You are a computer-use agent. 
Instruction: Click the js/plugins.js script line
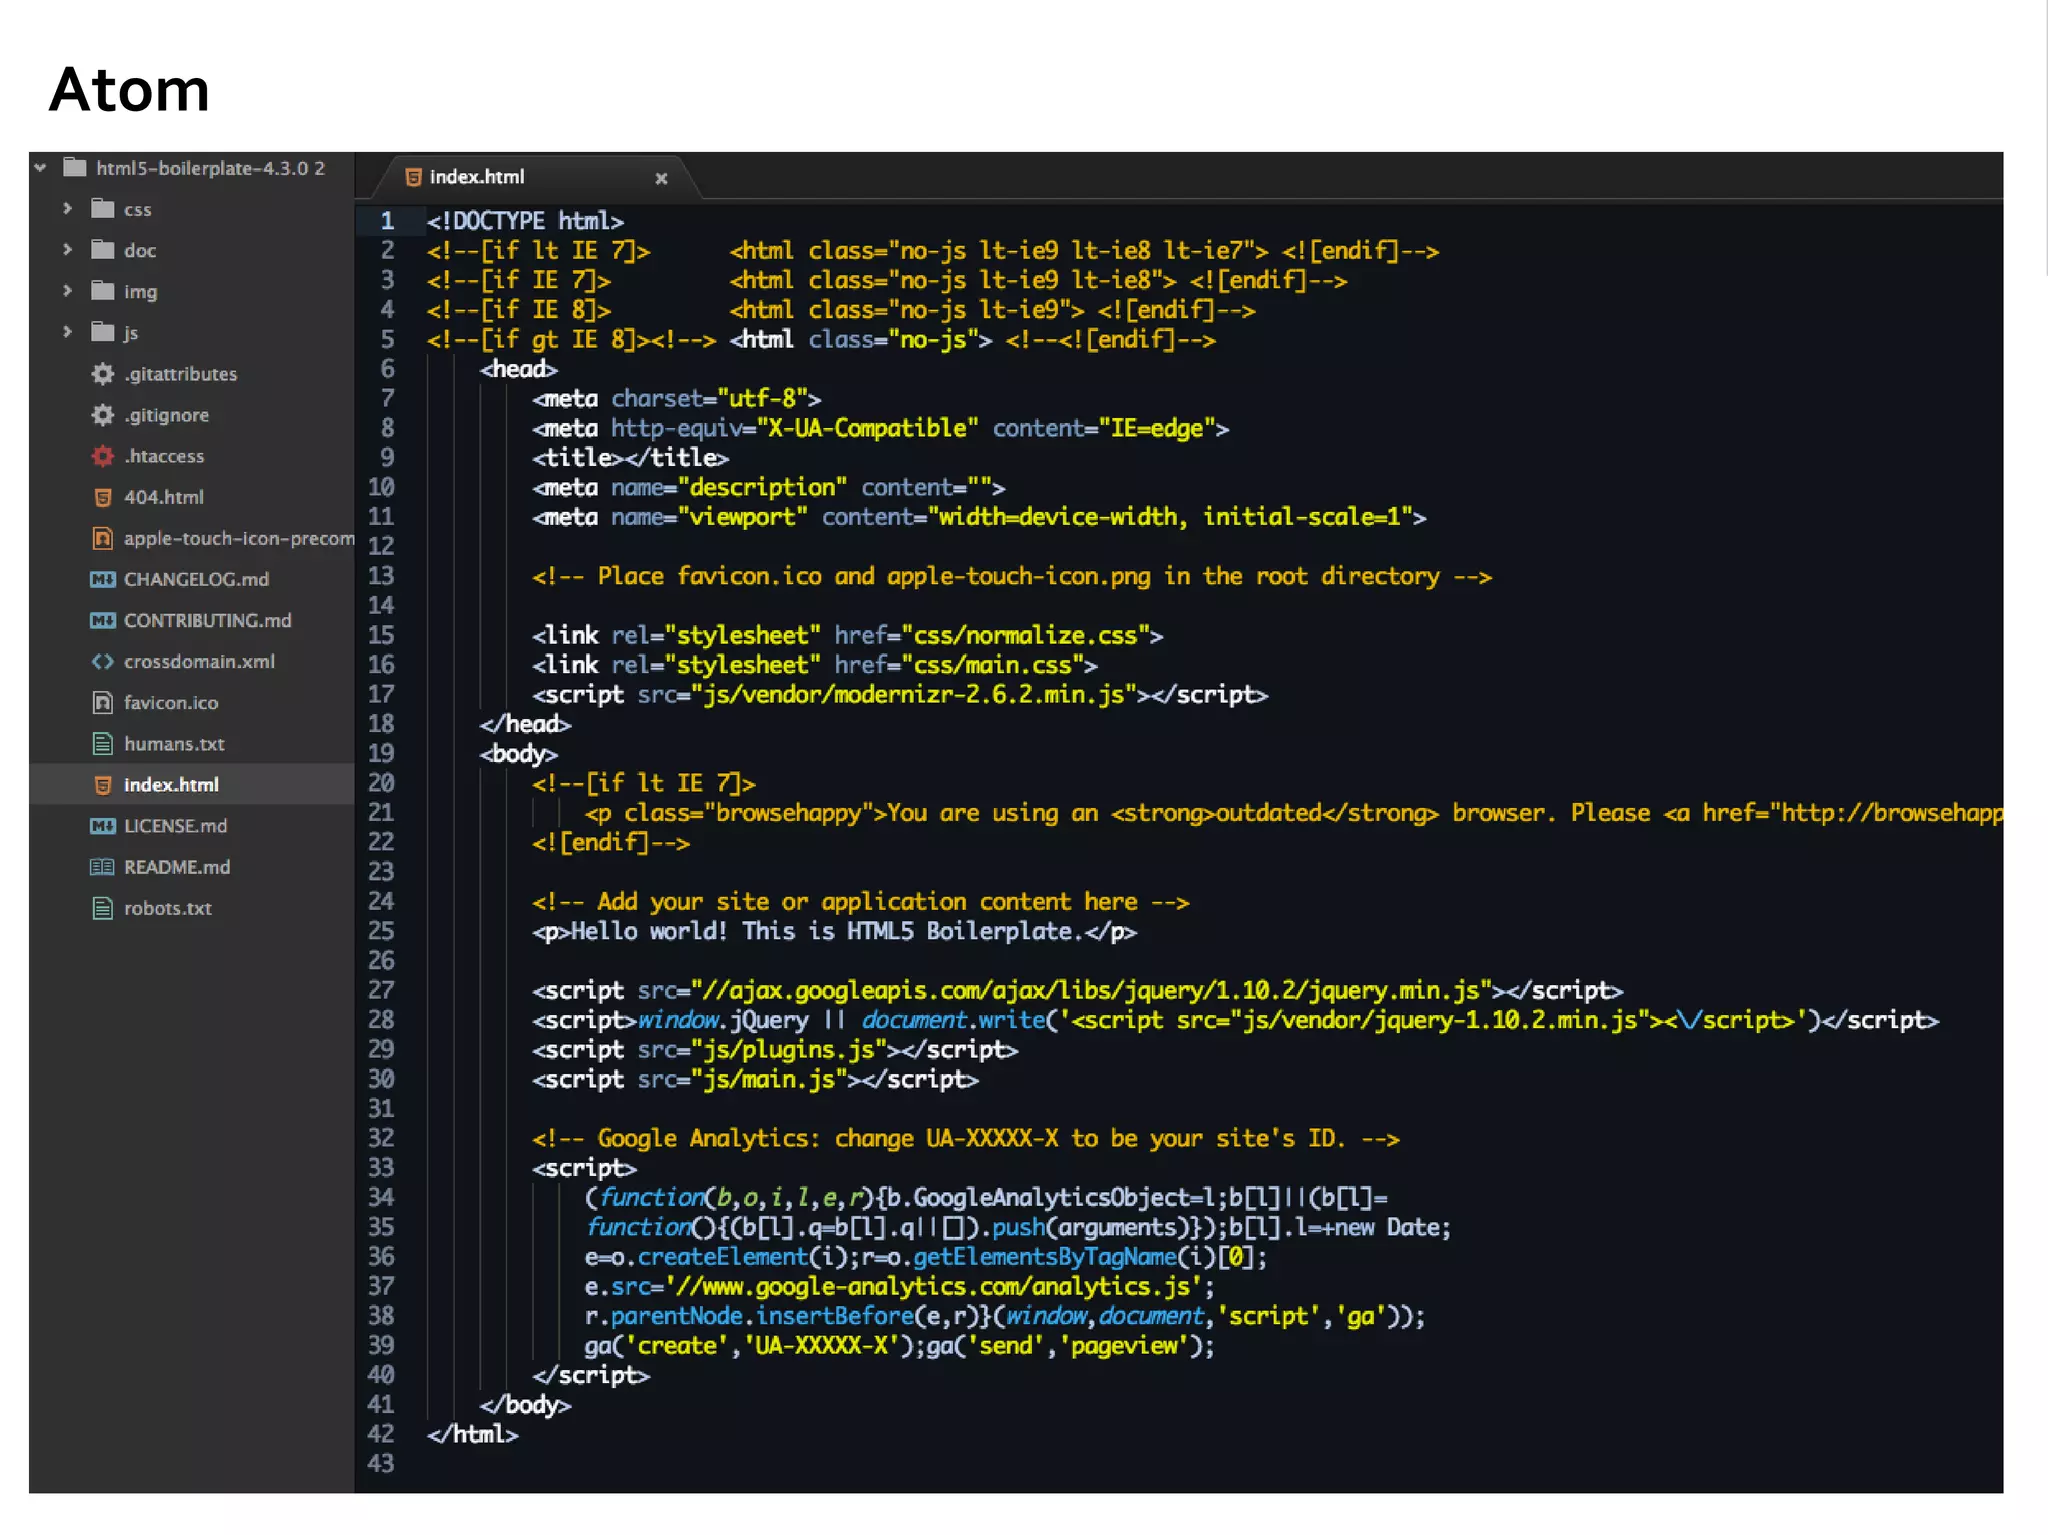(775, 1050)
